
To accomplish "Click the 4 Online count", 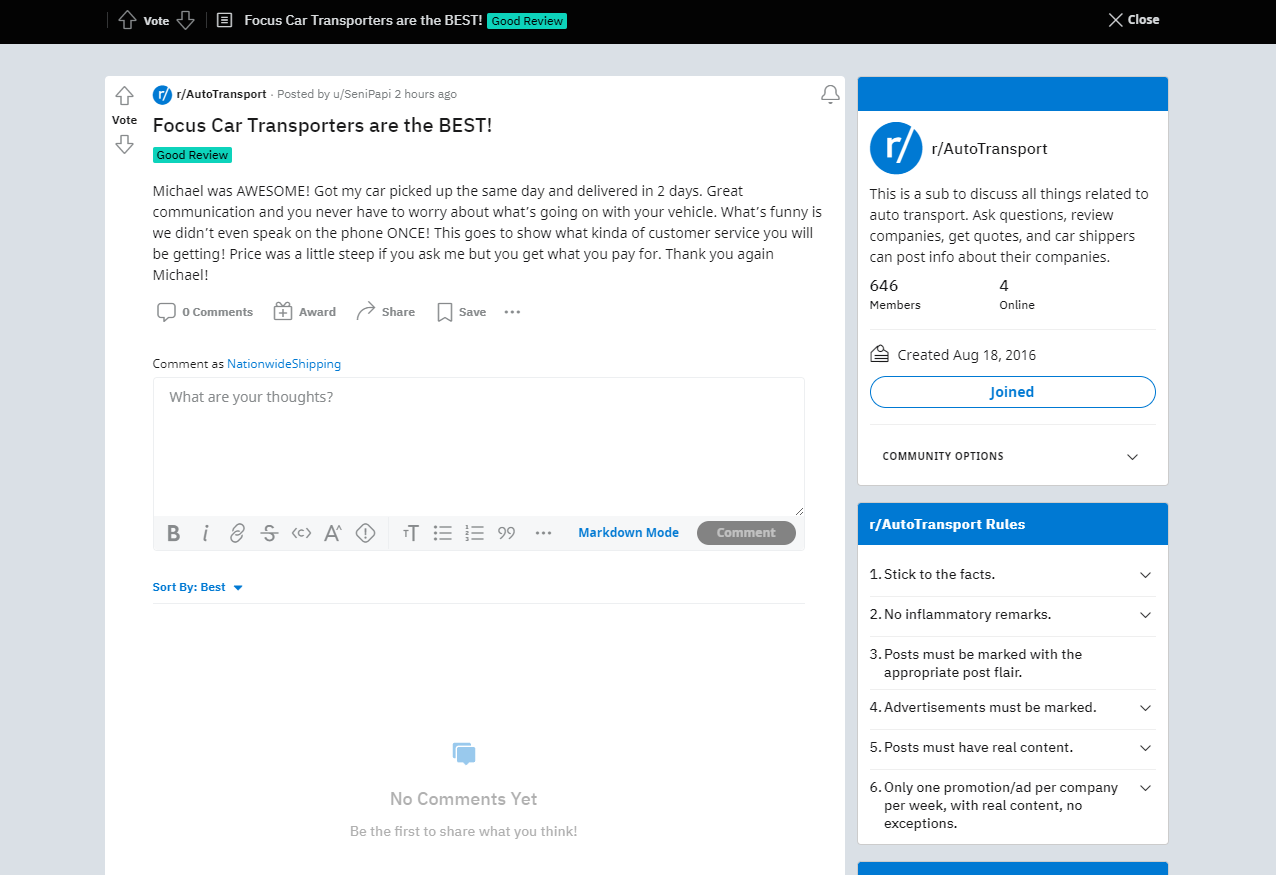I will tap(1017, 294).
